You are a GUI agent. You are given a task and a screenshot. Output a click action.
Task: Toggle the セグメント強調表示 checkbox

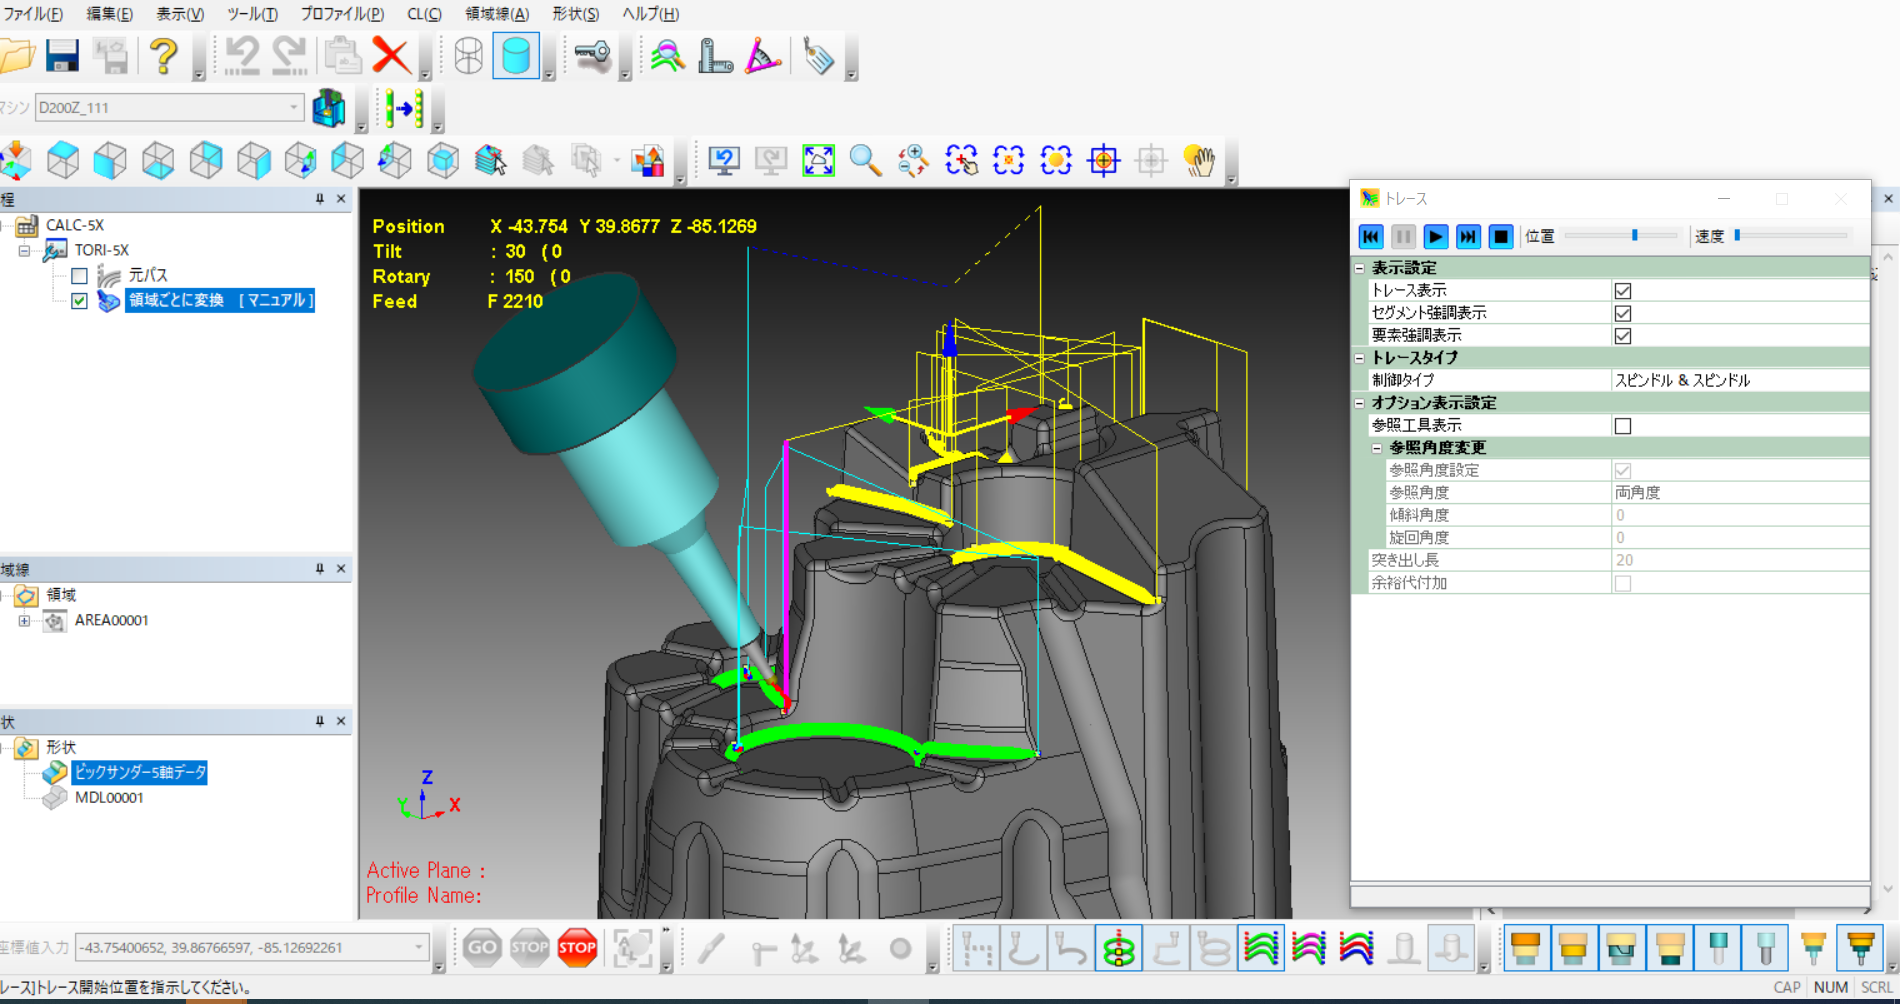pos(1623,313)
